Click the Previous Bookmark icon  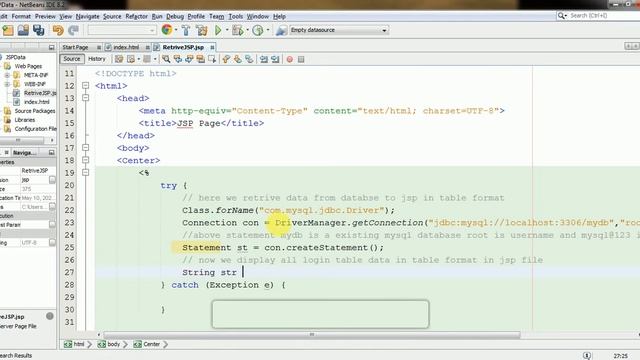point(226,59)
